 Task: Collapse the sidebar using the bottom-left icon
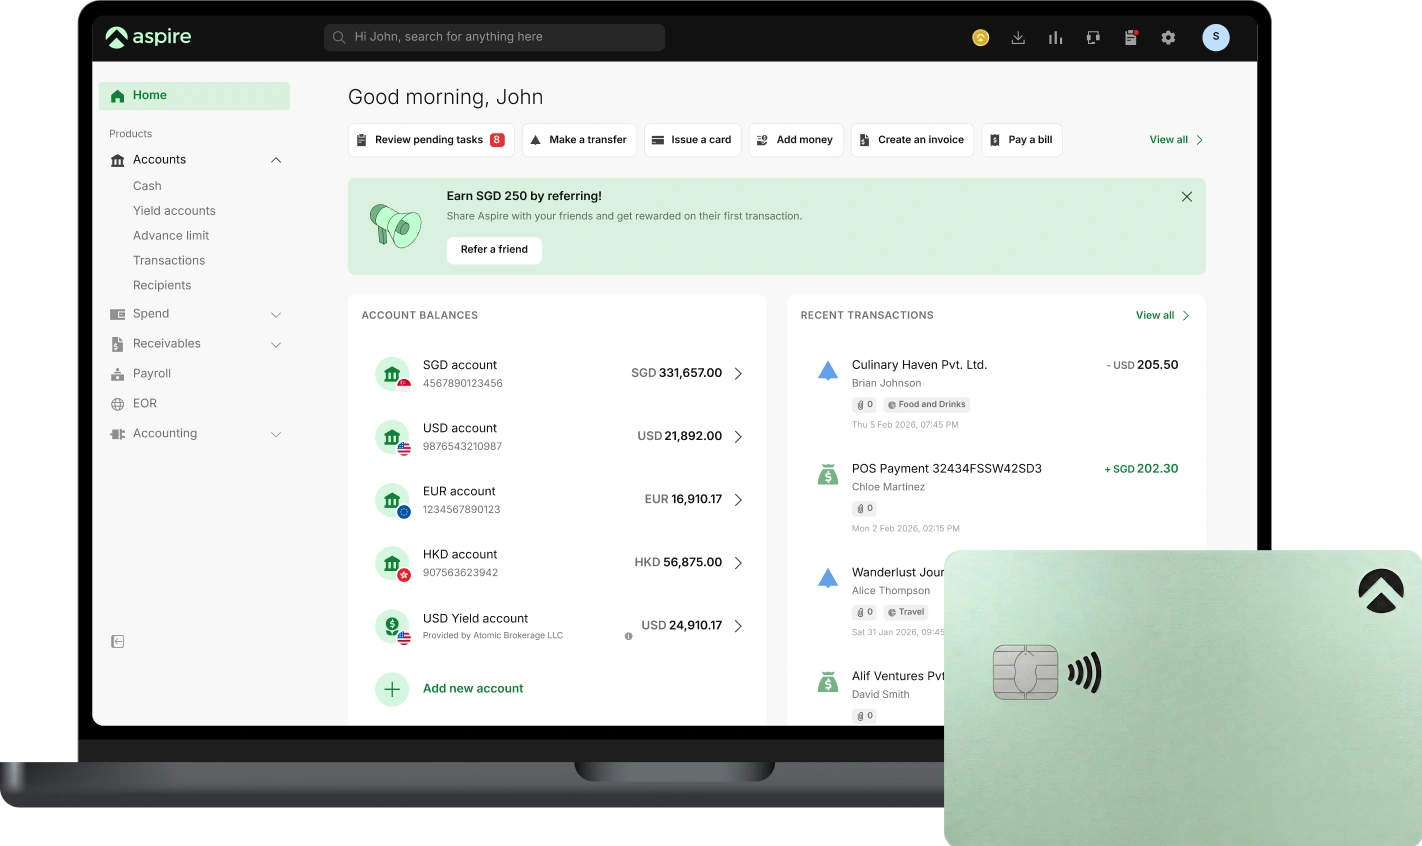117,641
